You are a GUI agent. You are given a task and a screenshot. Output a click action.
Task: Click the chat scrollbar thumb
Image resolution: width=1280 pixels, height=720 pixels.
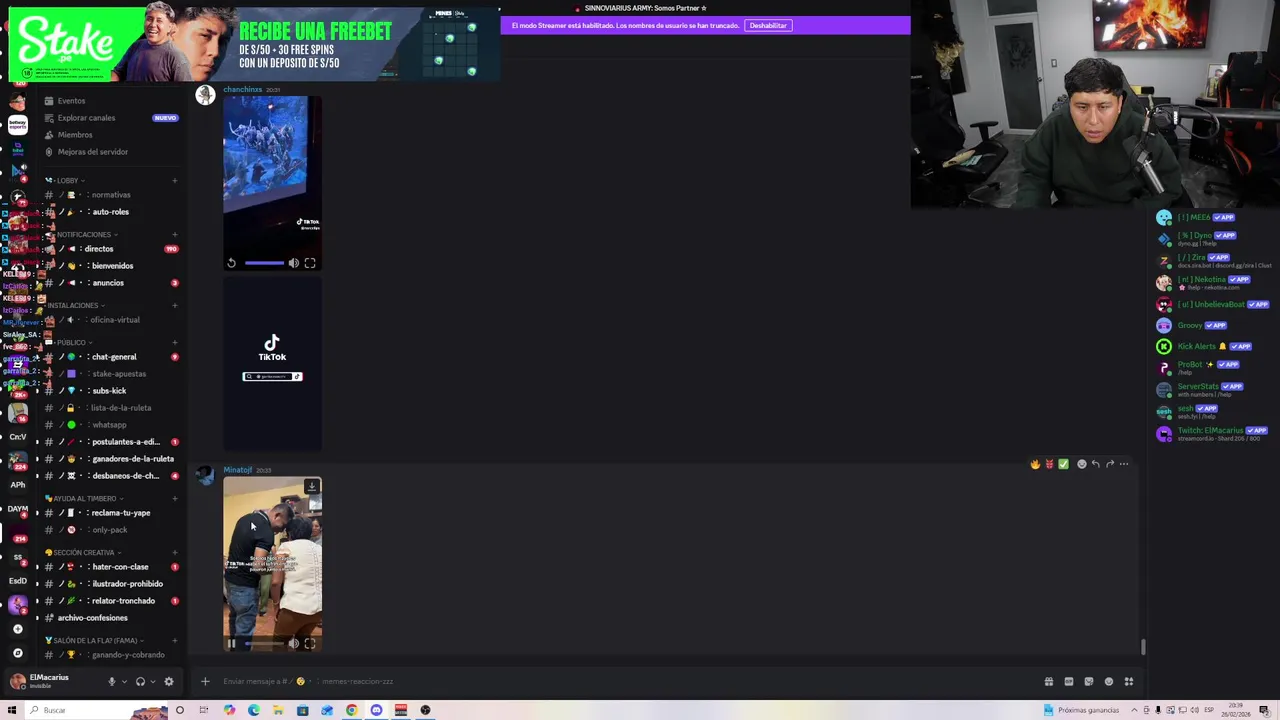[1143, 648]
